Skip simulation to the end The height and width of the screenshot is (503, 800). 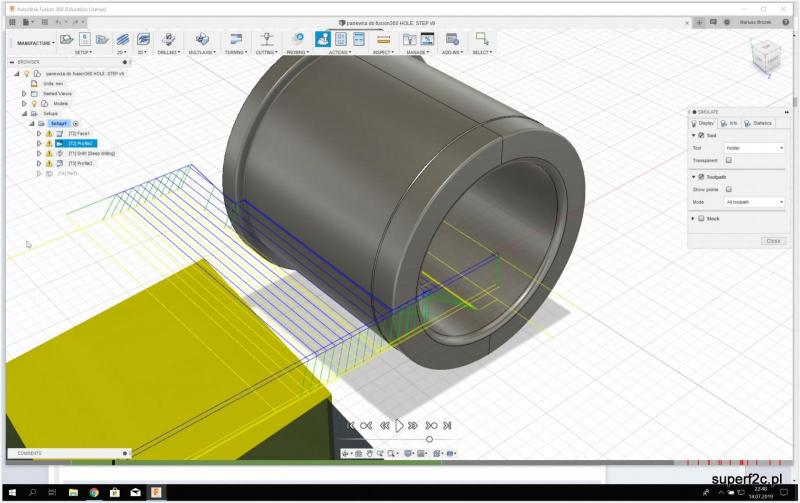[450, 425]
